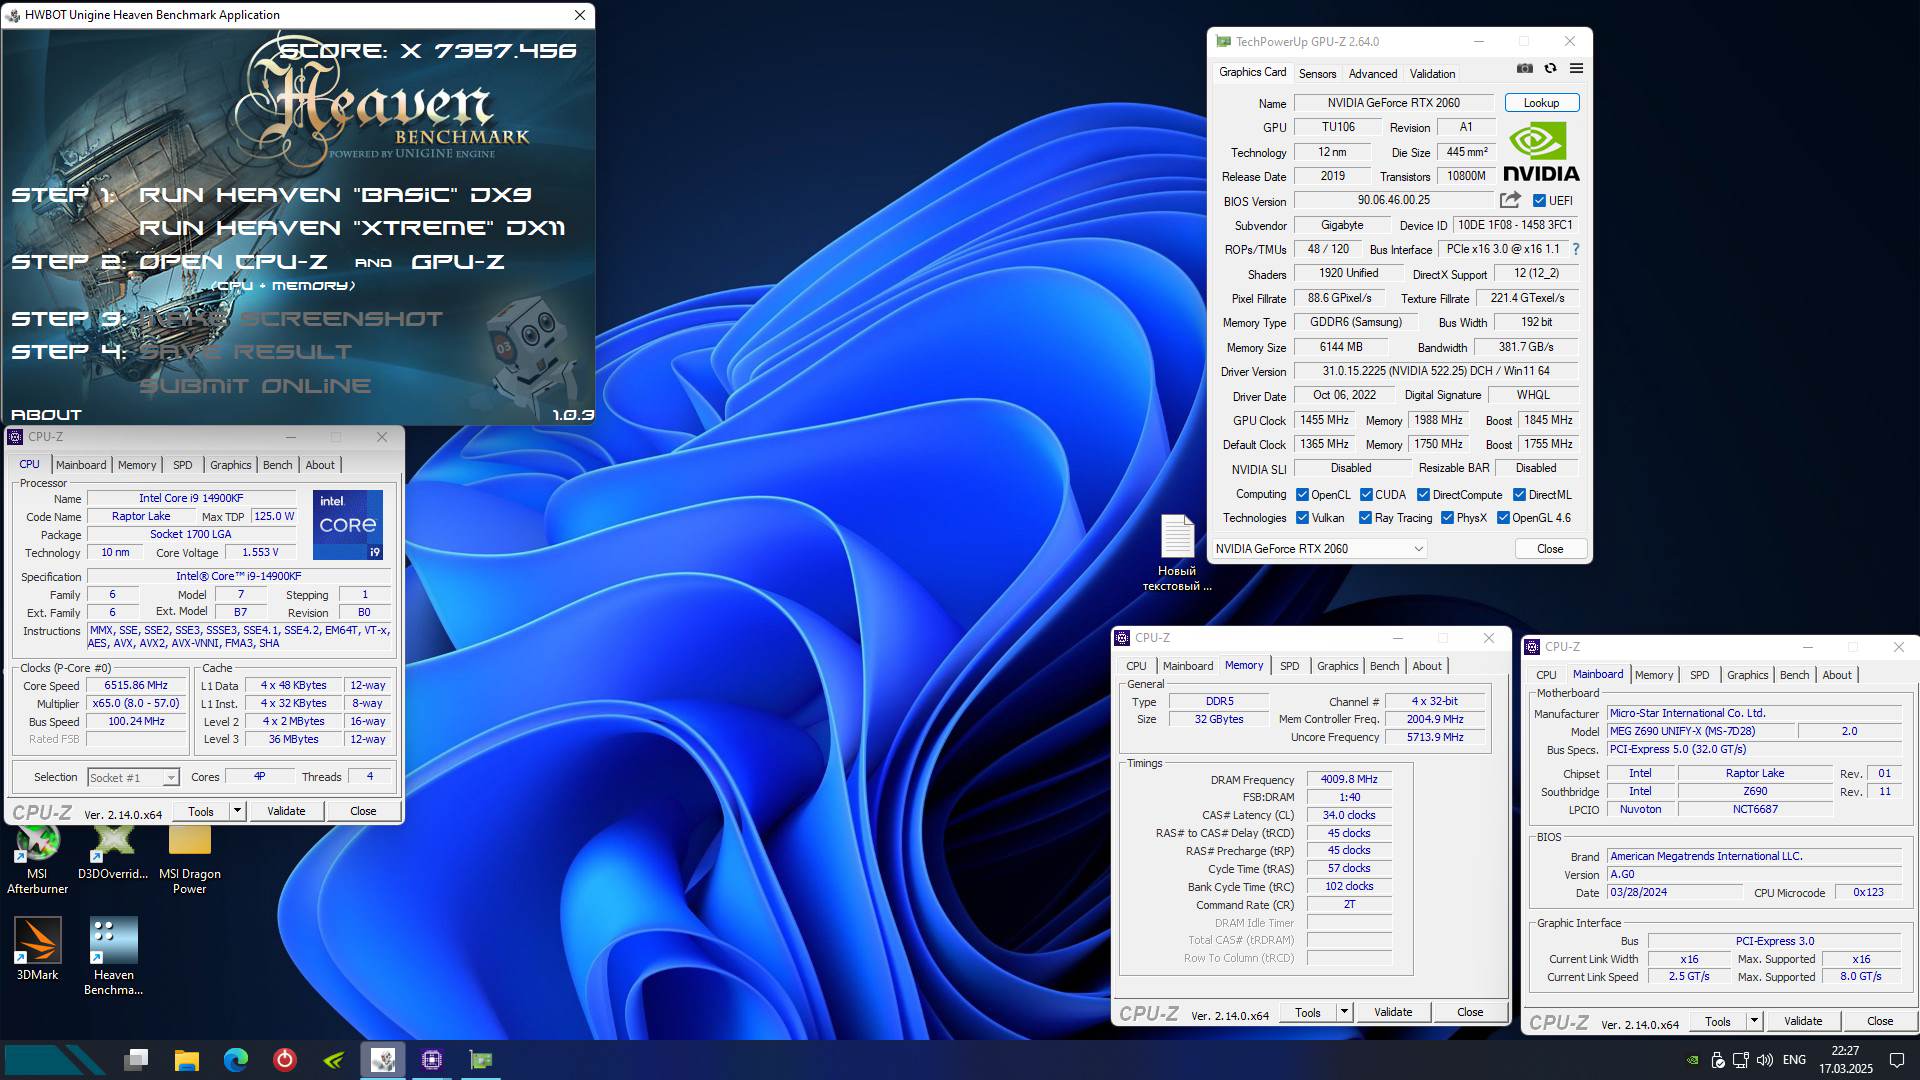
Task: Open the notification center icon
Action: point(1896,1060)
